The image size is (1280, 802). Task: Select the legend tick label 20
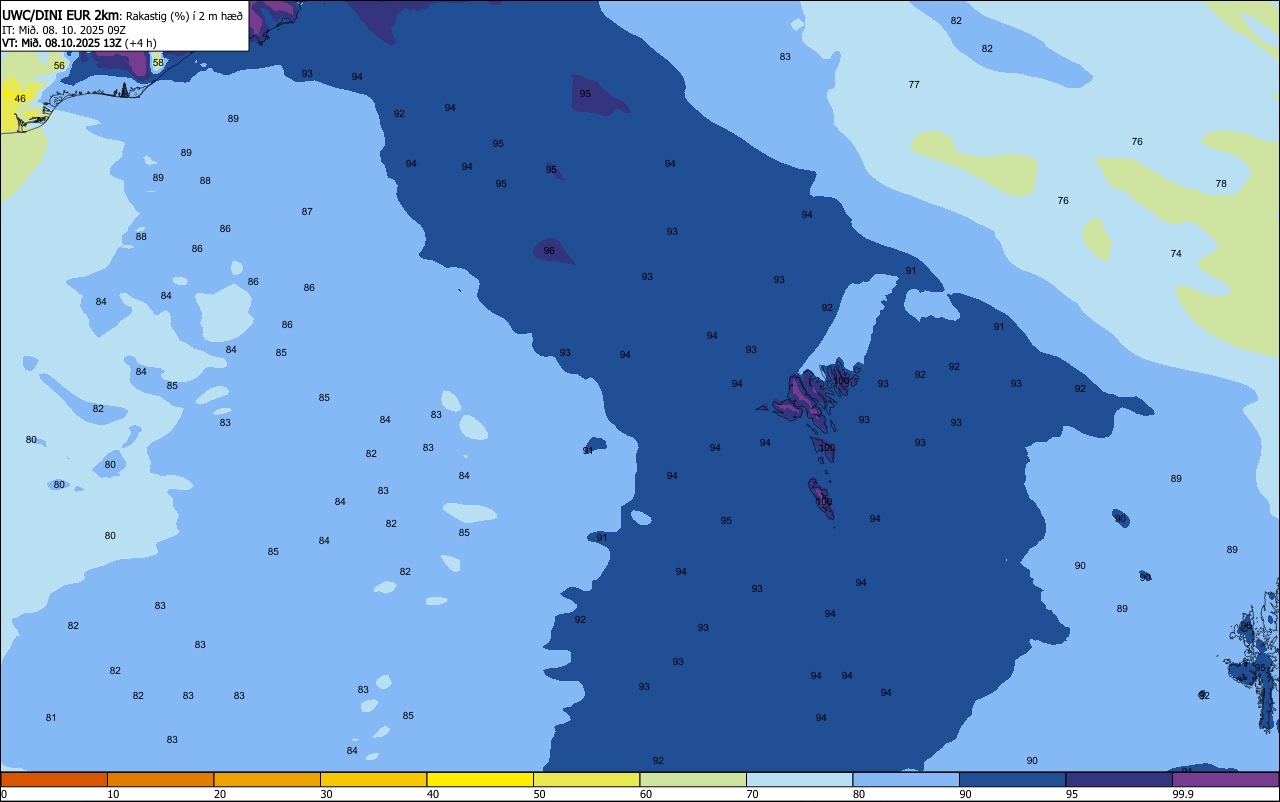(x=220, y=794)
